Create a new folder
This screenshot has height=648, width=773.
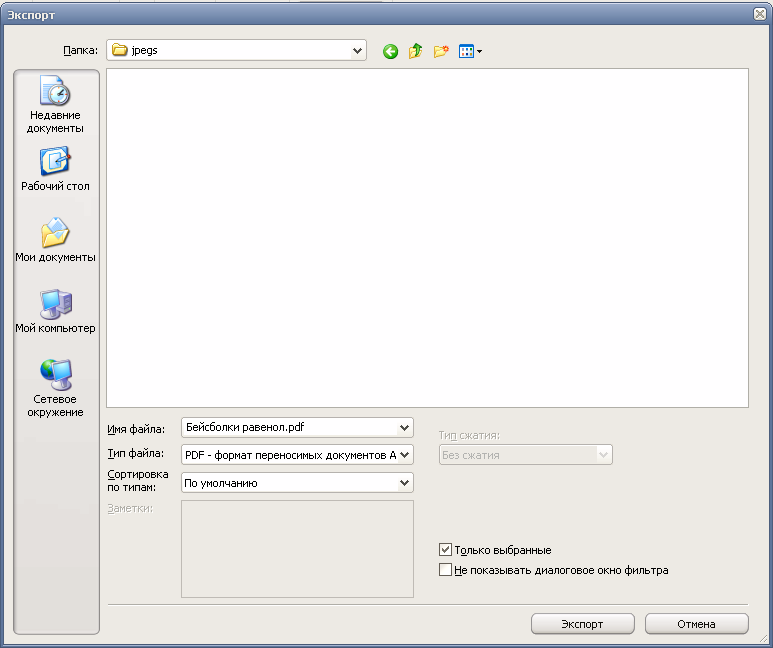click(441, 51)
